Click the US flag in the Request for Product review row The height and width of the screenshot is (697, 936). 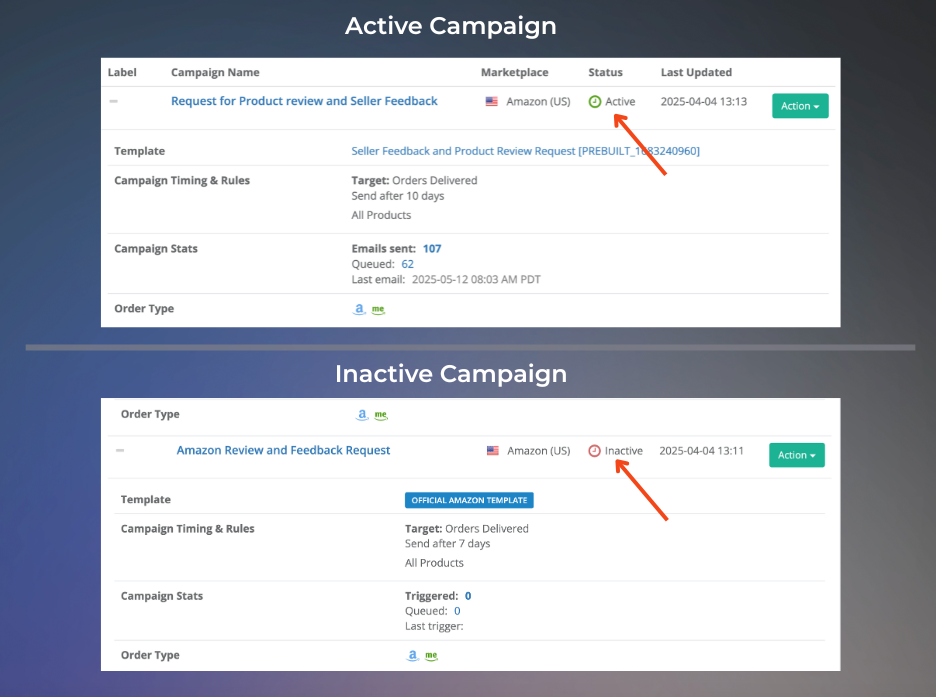(491, 101)
